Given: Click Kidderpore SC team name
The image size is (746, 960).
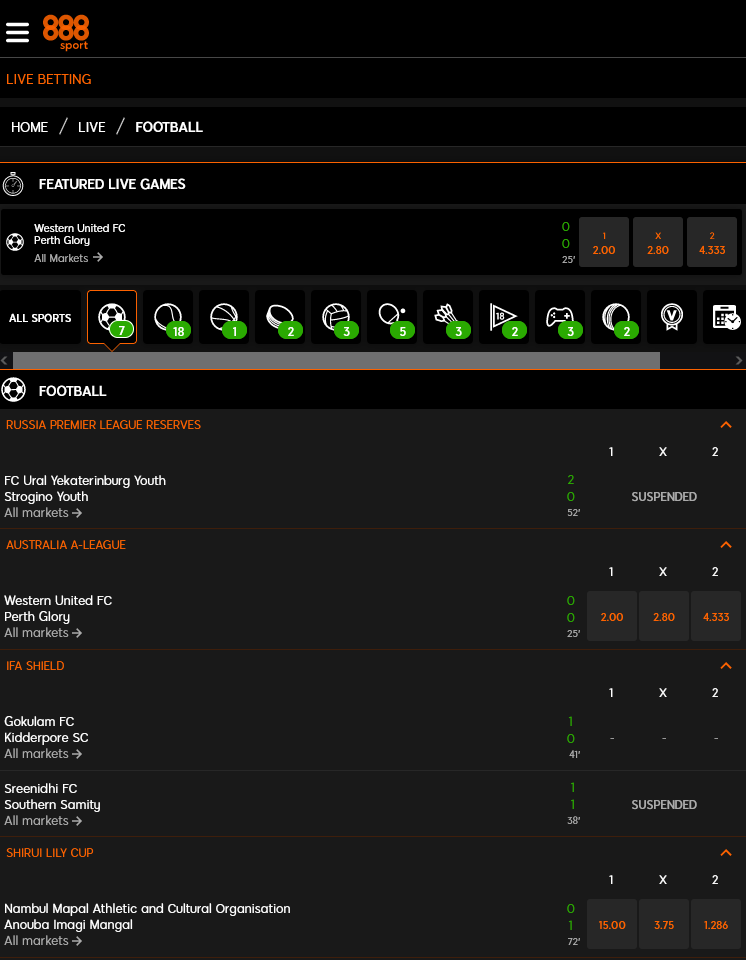Looking at the screenshot, I should point(47,738).
